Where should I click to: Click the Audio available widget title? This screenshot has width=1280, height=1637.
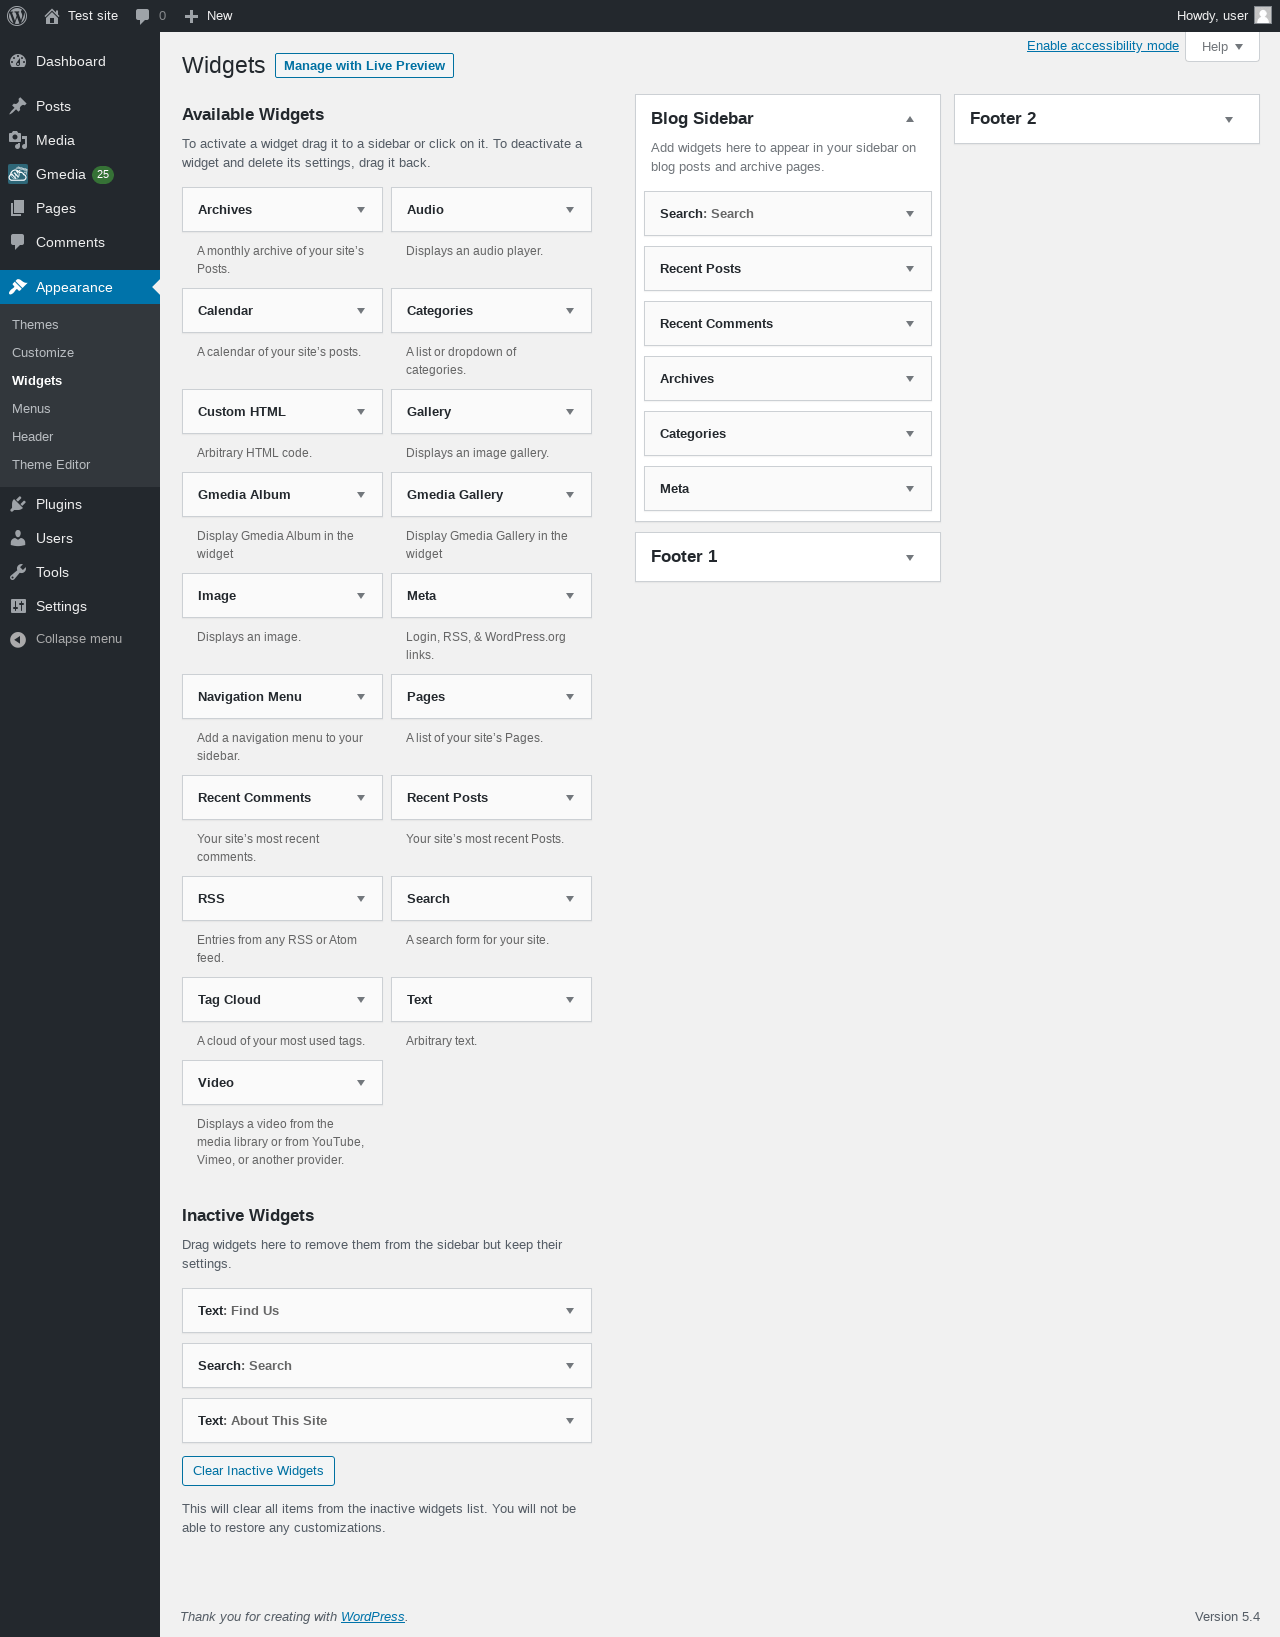[425, 210]
